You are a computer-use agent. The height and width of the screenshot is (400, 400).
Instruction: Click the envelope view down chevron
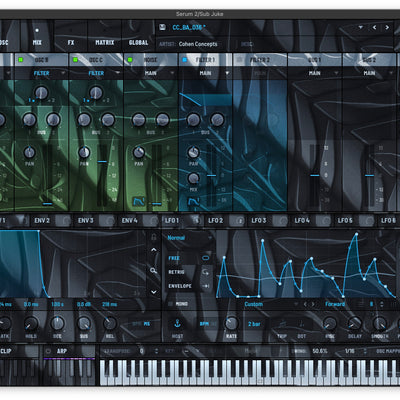153,292
